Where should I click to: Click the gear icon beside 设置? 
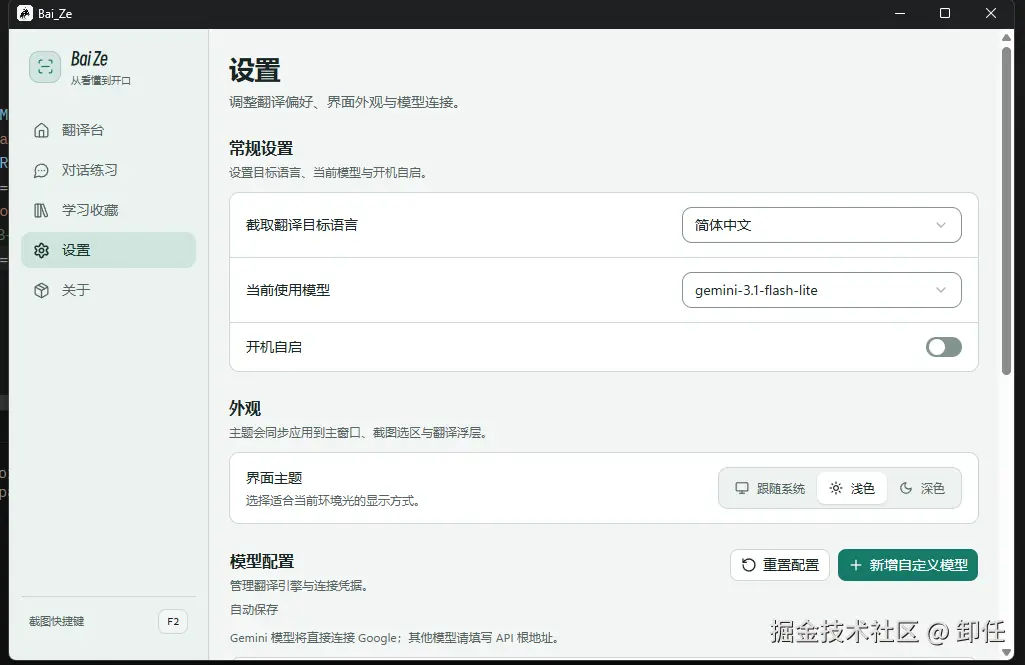click(41, 250)
